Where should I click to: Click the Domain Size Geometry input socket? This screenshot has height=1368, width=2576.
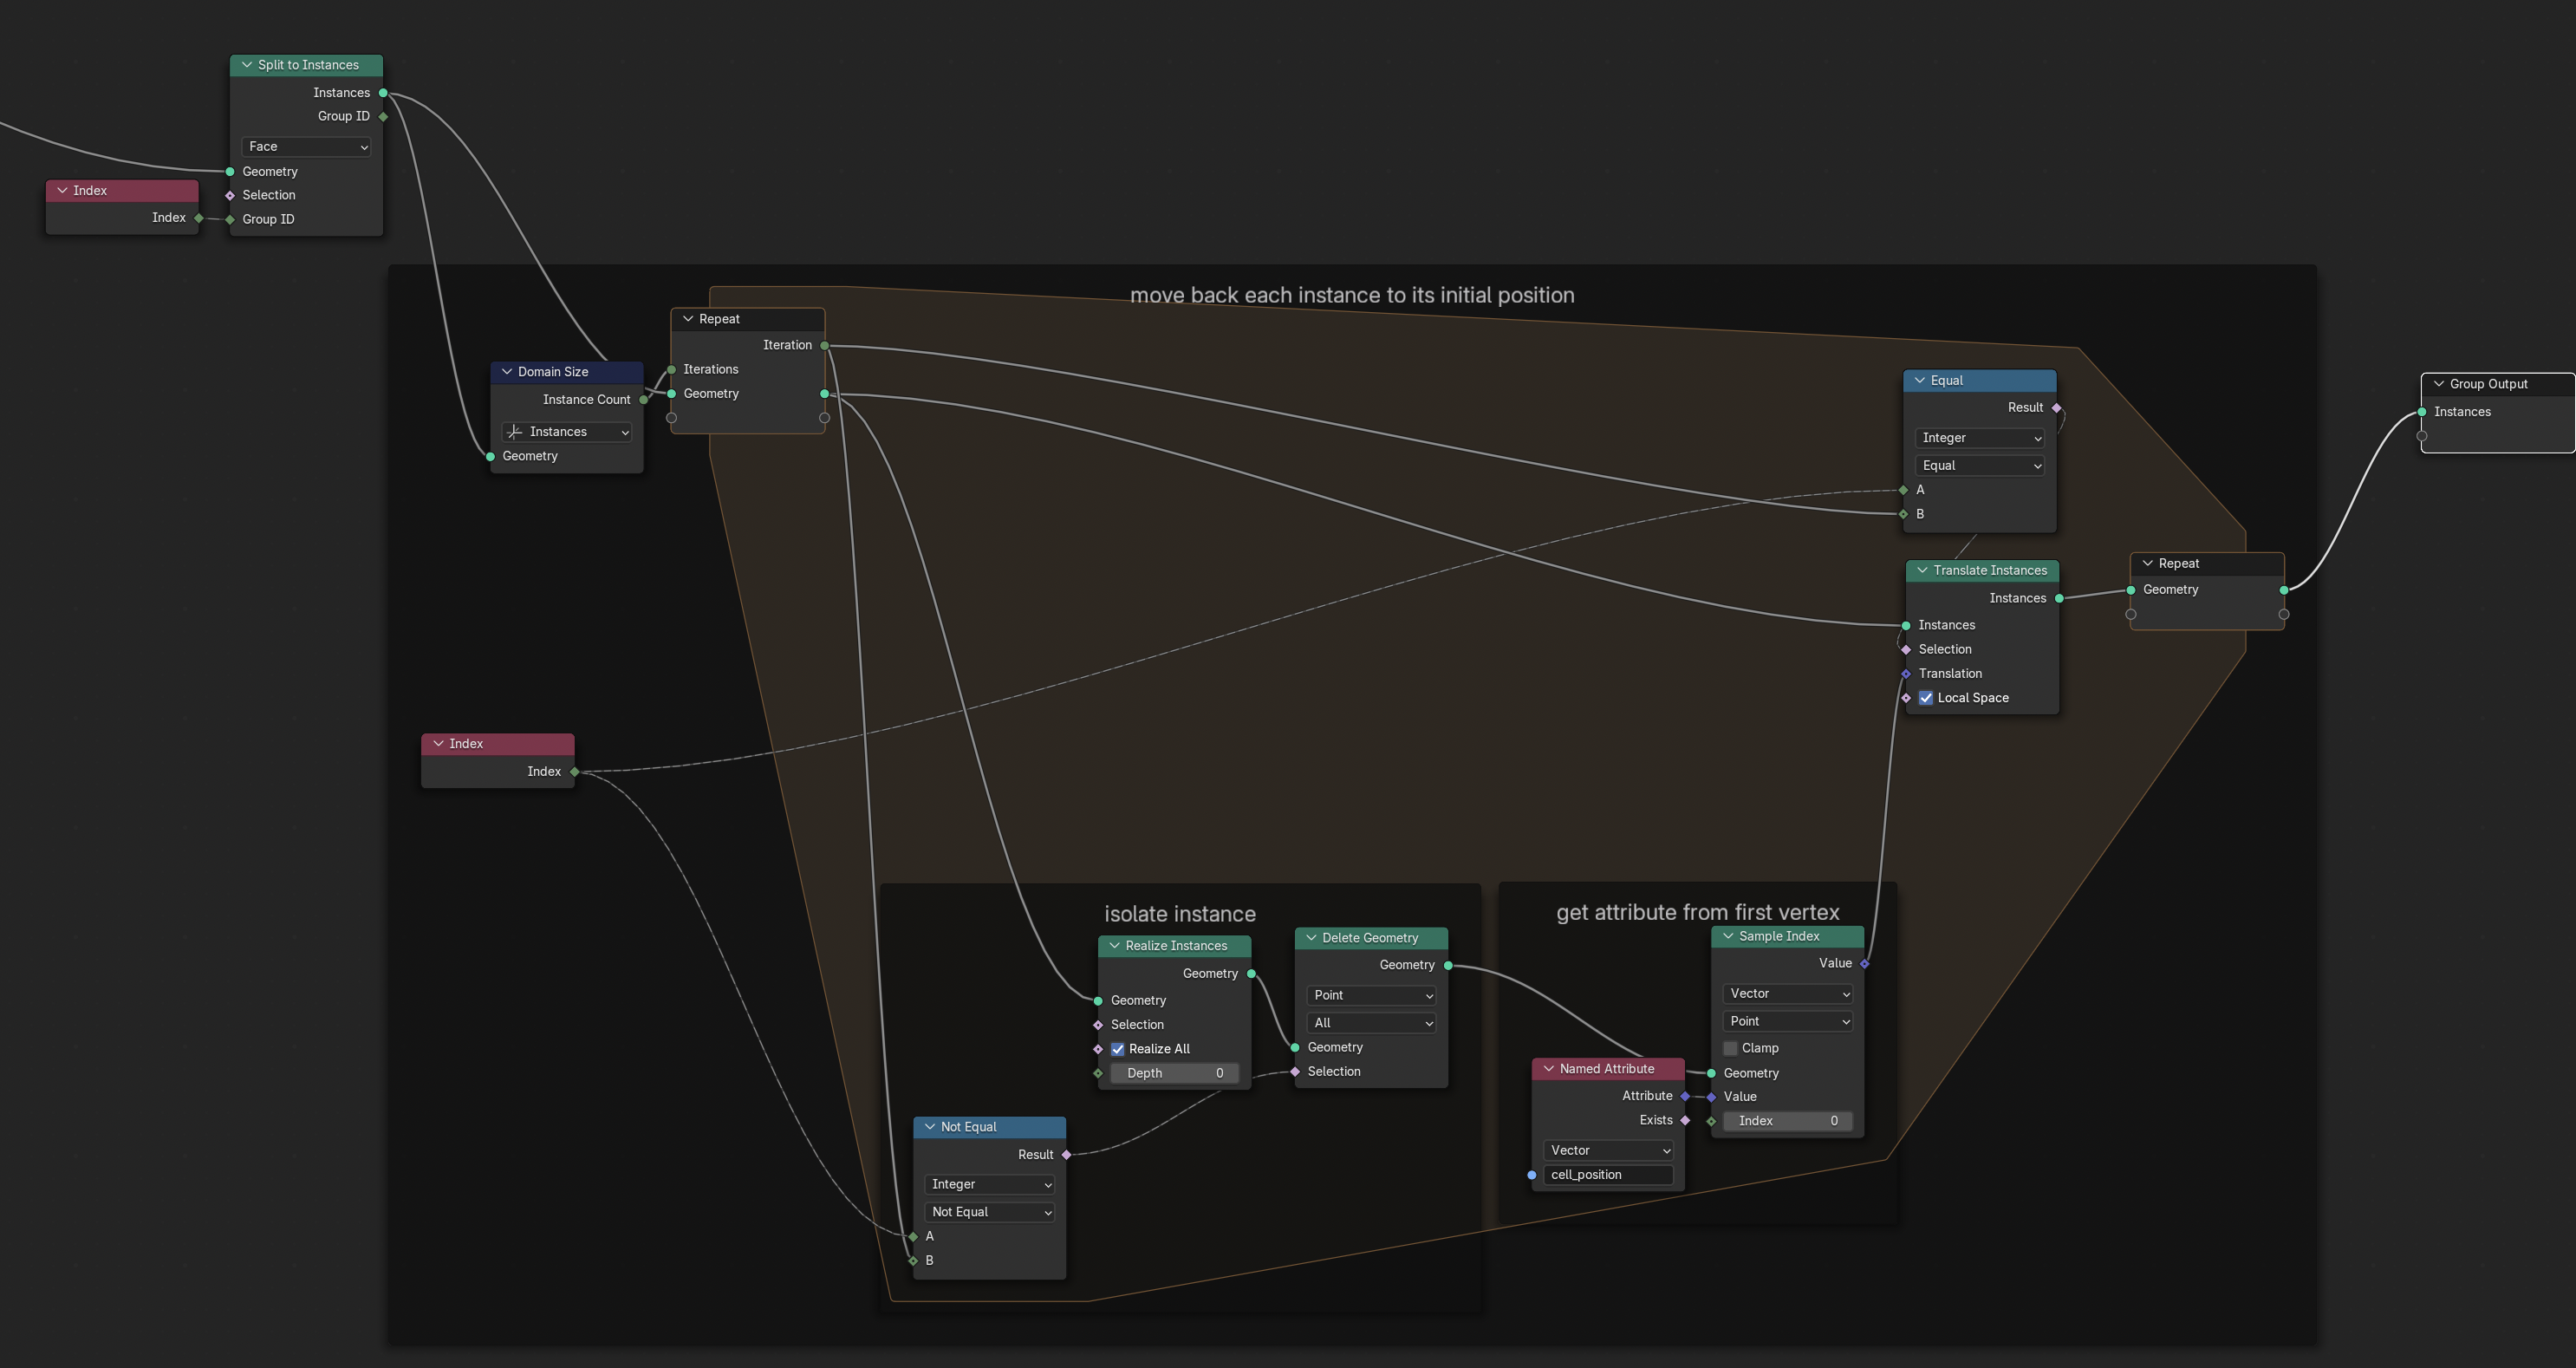pyautogui.click(x=490, y=457)
